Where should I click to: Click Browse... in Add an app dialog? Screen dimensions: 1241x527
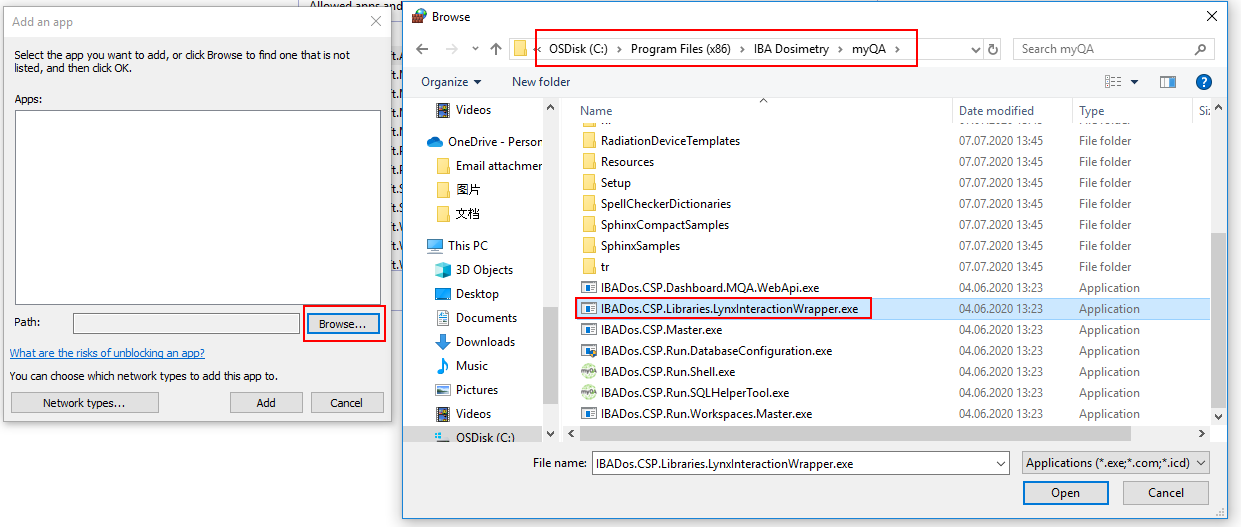point(343,324)
